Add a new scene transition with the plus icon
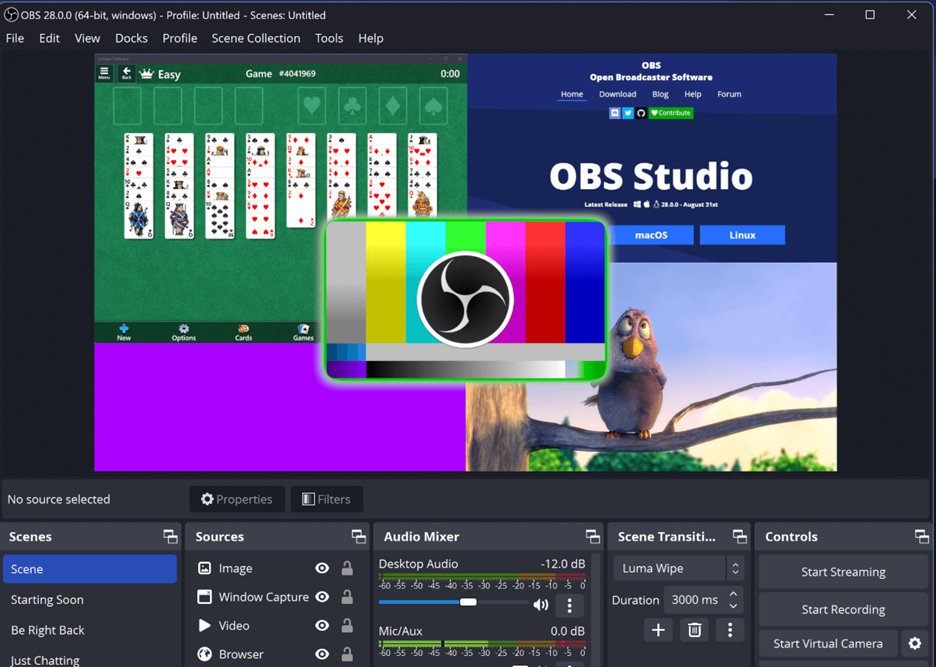The image size is (936, 667). click(x=658, y=630)
